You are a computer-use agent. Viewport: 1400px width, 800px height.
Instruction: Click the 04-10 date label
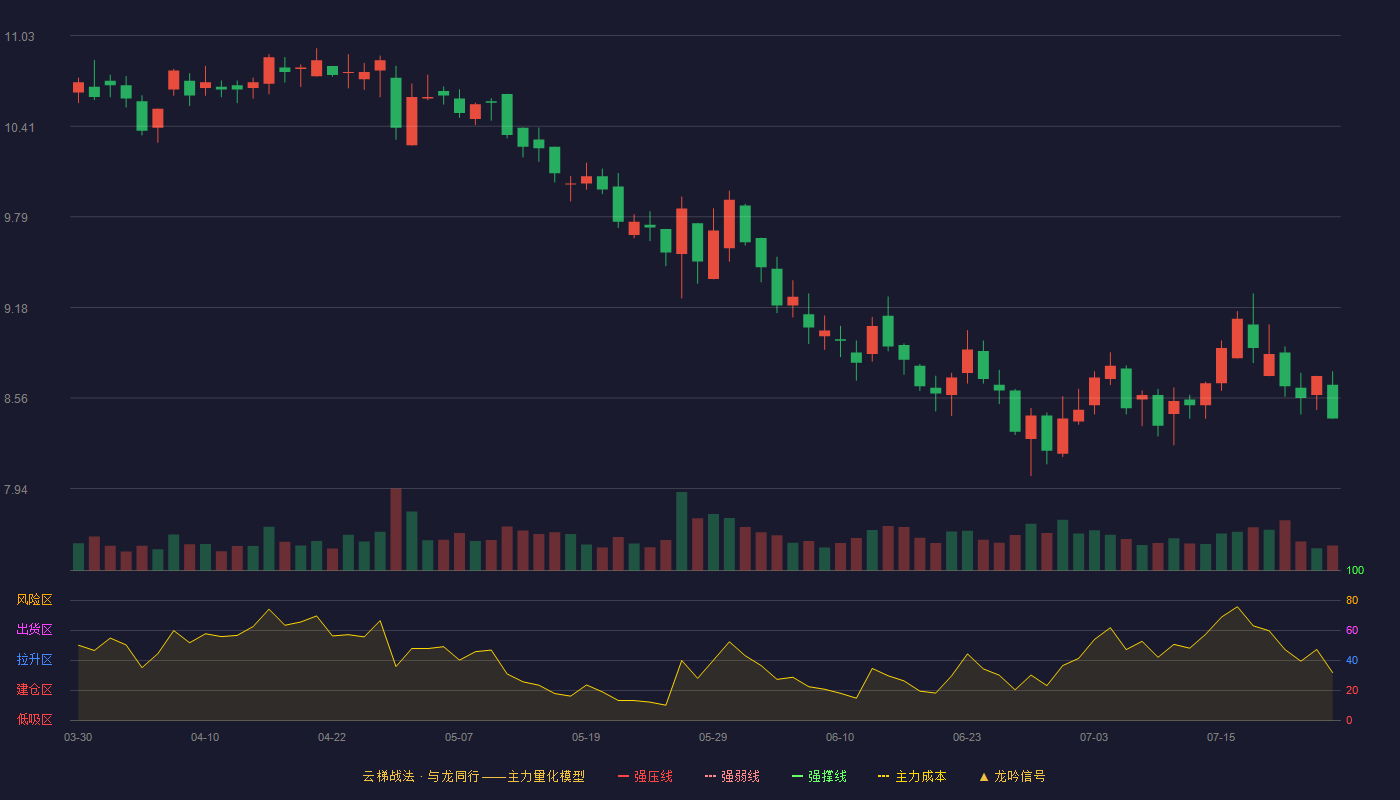pyautogui.click(x=205, y=737)
